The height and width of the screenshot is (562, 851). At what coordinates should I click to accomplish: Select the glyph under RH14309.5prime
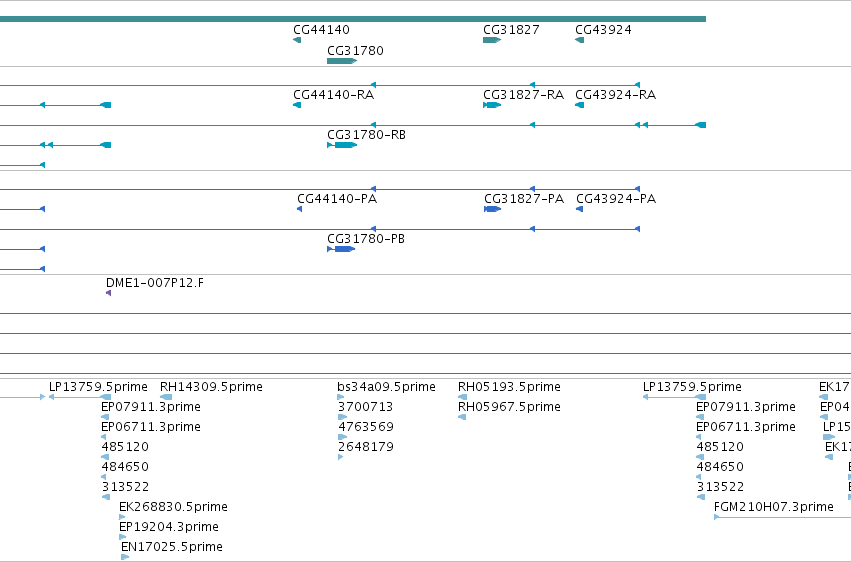(166, 398)
